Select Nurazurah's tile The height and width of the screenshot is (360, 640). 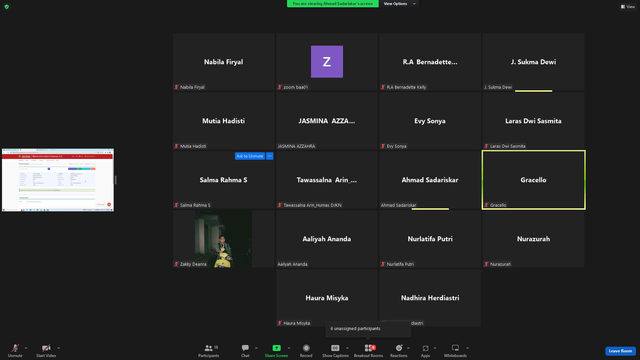[x=533, y=239]
